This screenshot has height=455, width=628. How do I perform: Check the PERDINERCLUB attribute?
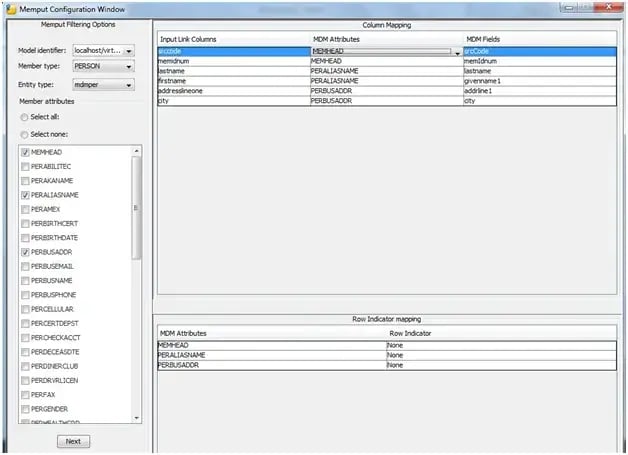coord(25,366)
